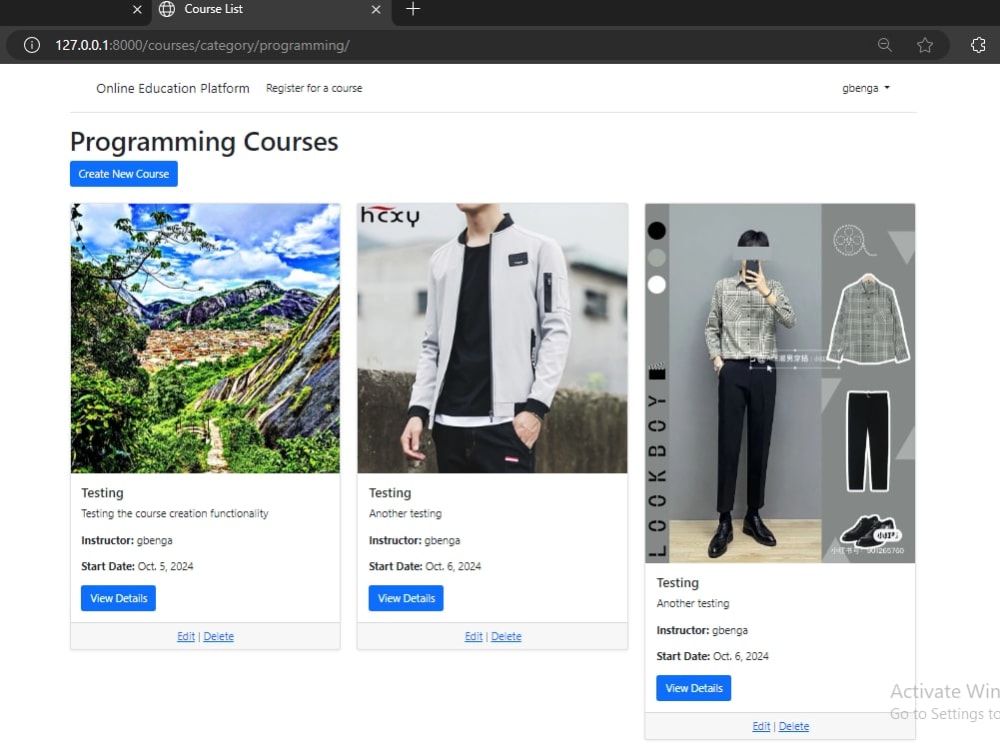The height and width of the screenshot is (750, 1000).
Task: Open the mountain landscape course image
Action: 205,338
